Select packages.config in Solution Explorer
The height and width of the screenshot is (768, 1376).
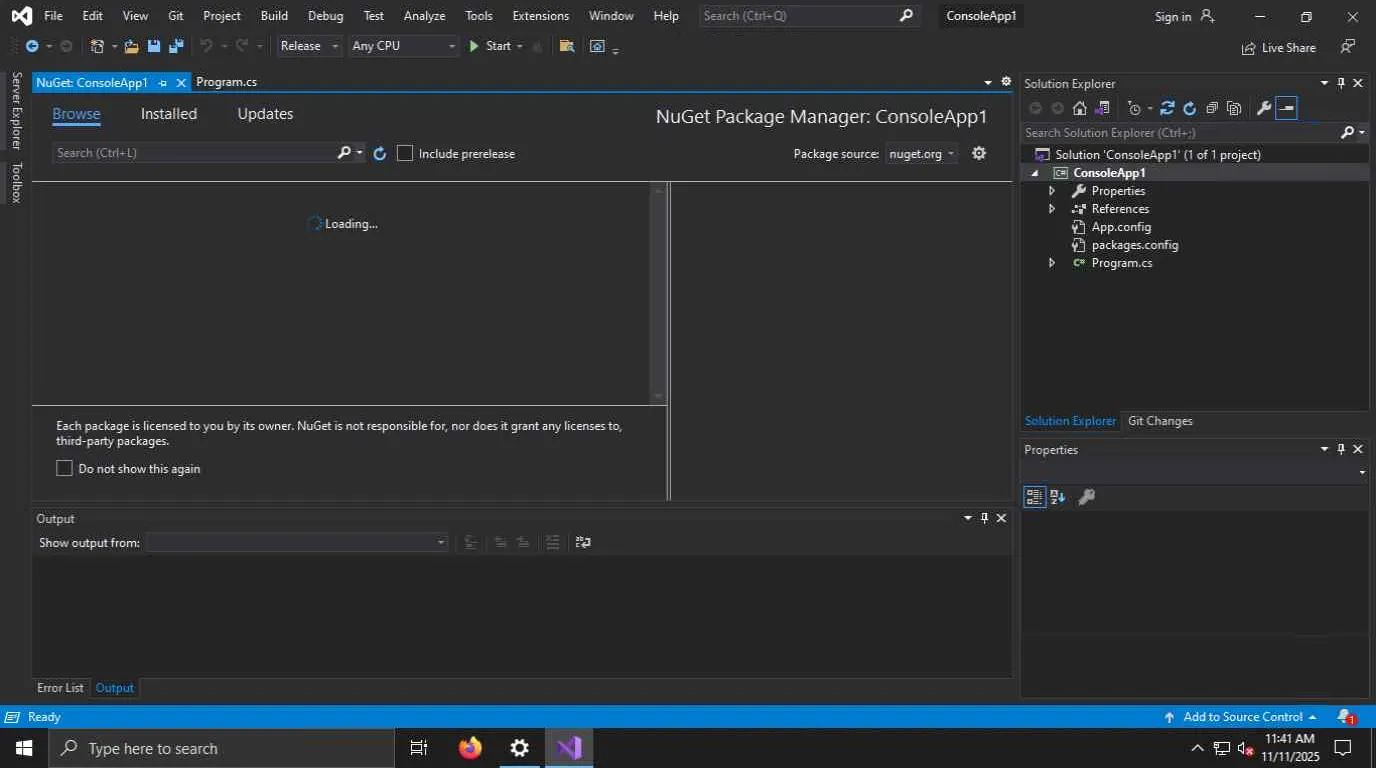(1134, 245)
